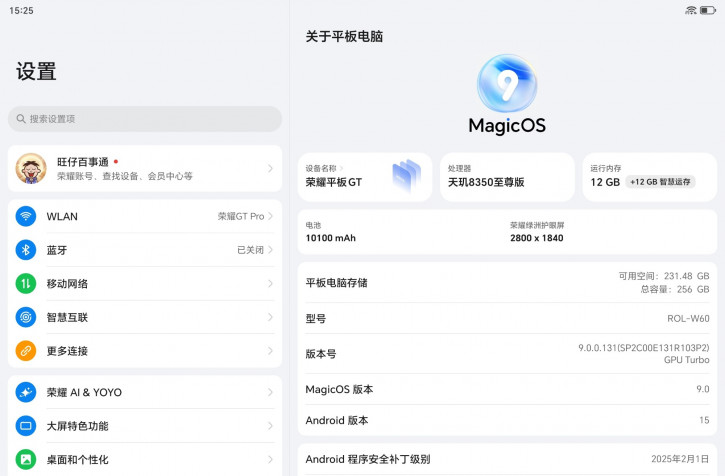
Task: Select the WLAN menu label
Action: pos(62,216)
